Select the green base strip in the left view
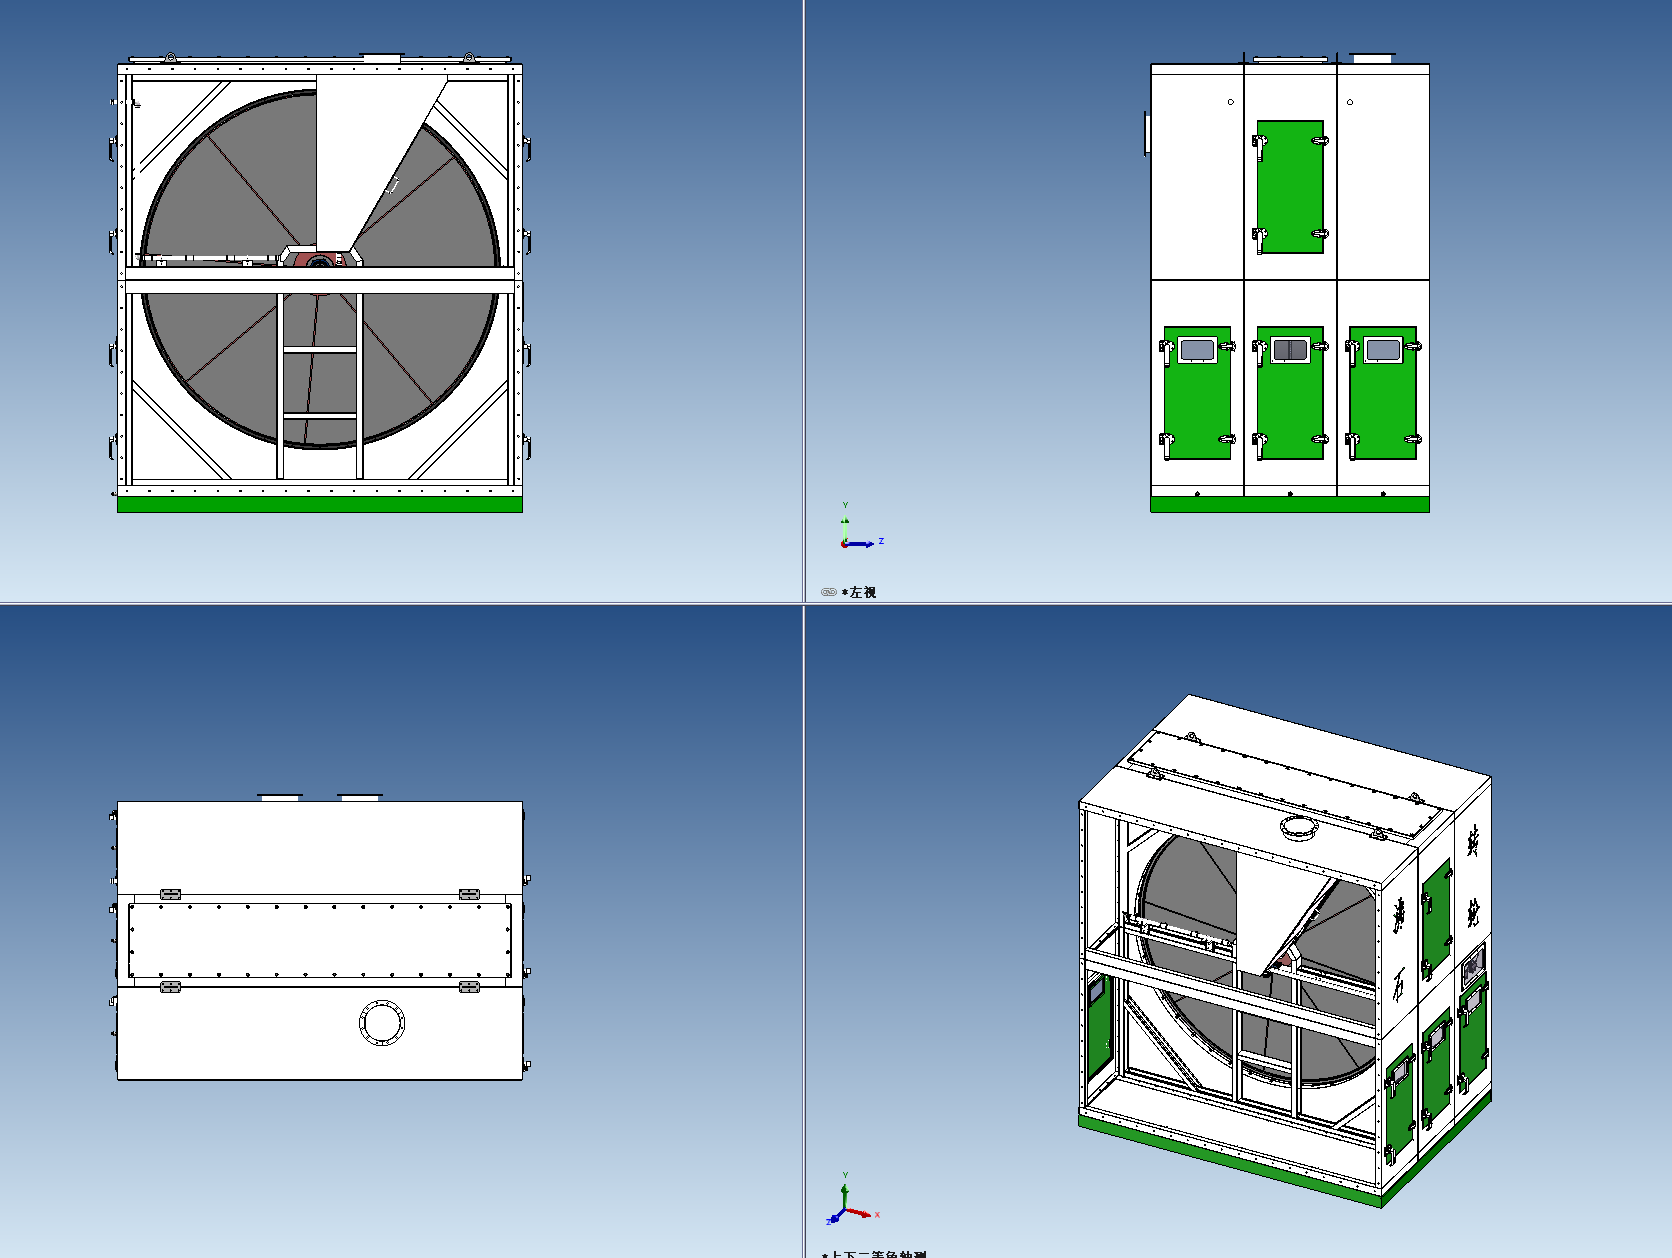 tap(1290, 504)
